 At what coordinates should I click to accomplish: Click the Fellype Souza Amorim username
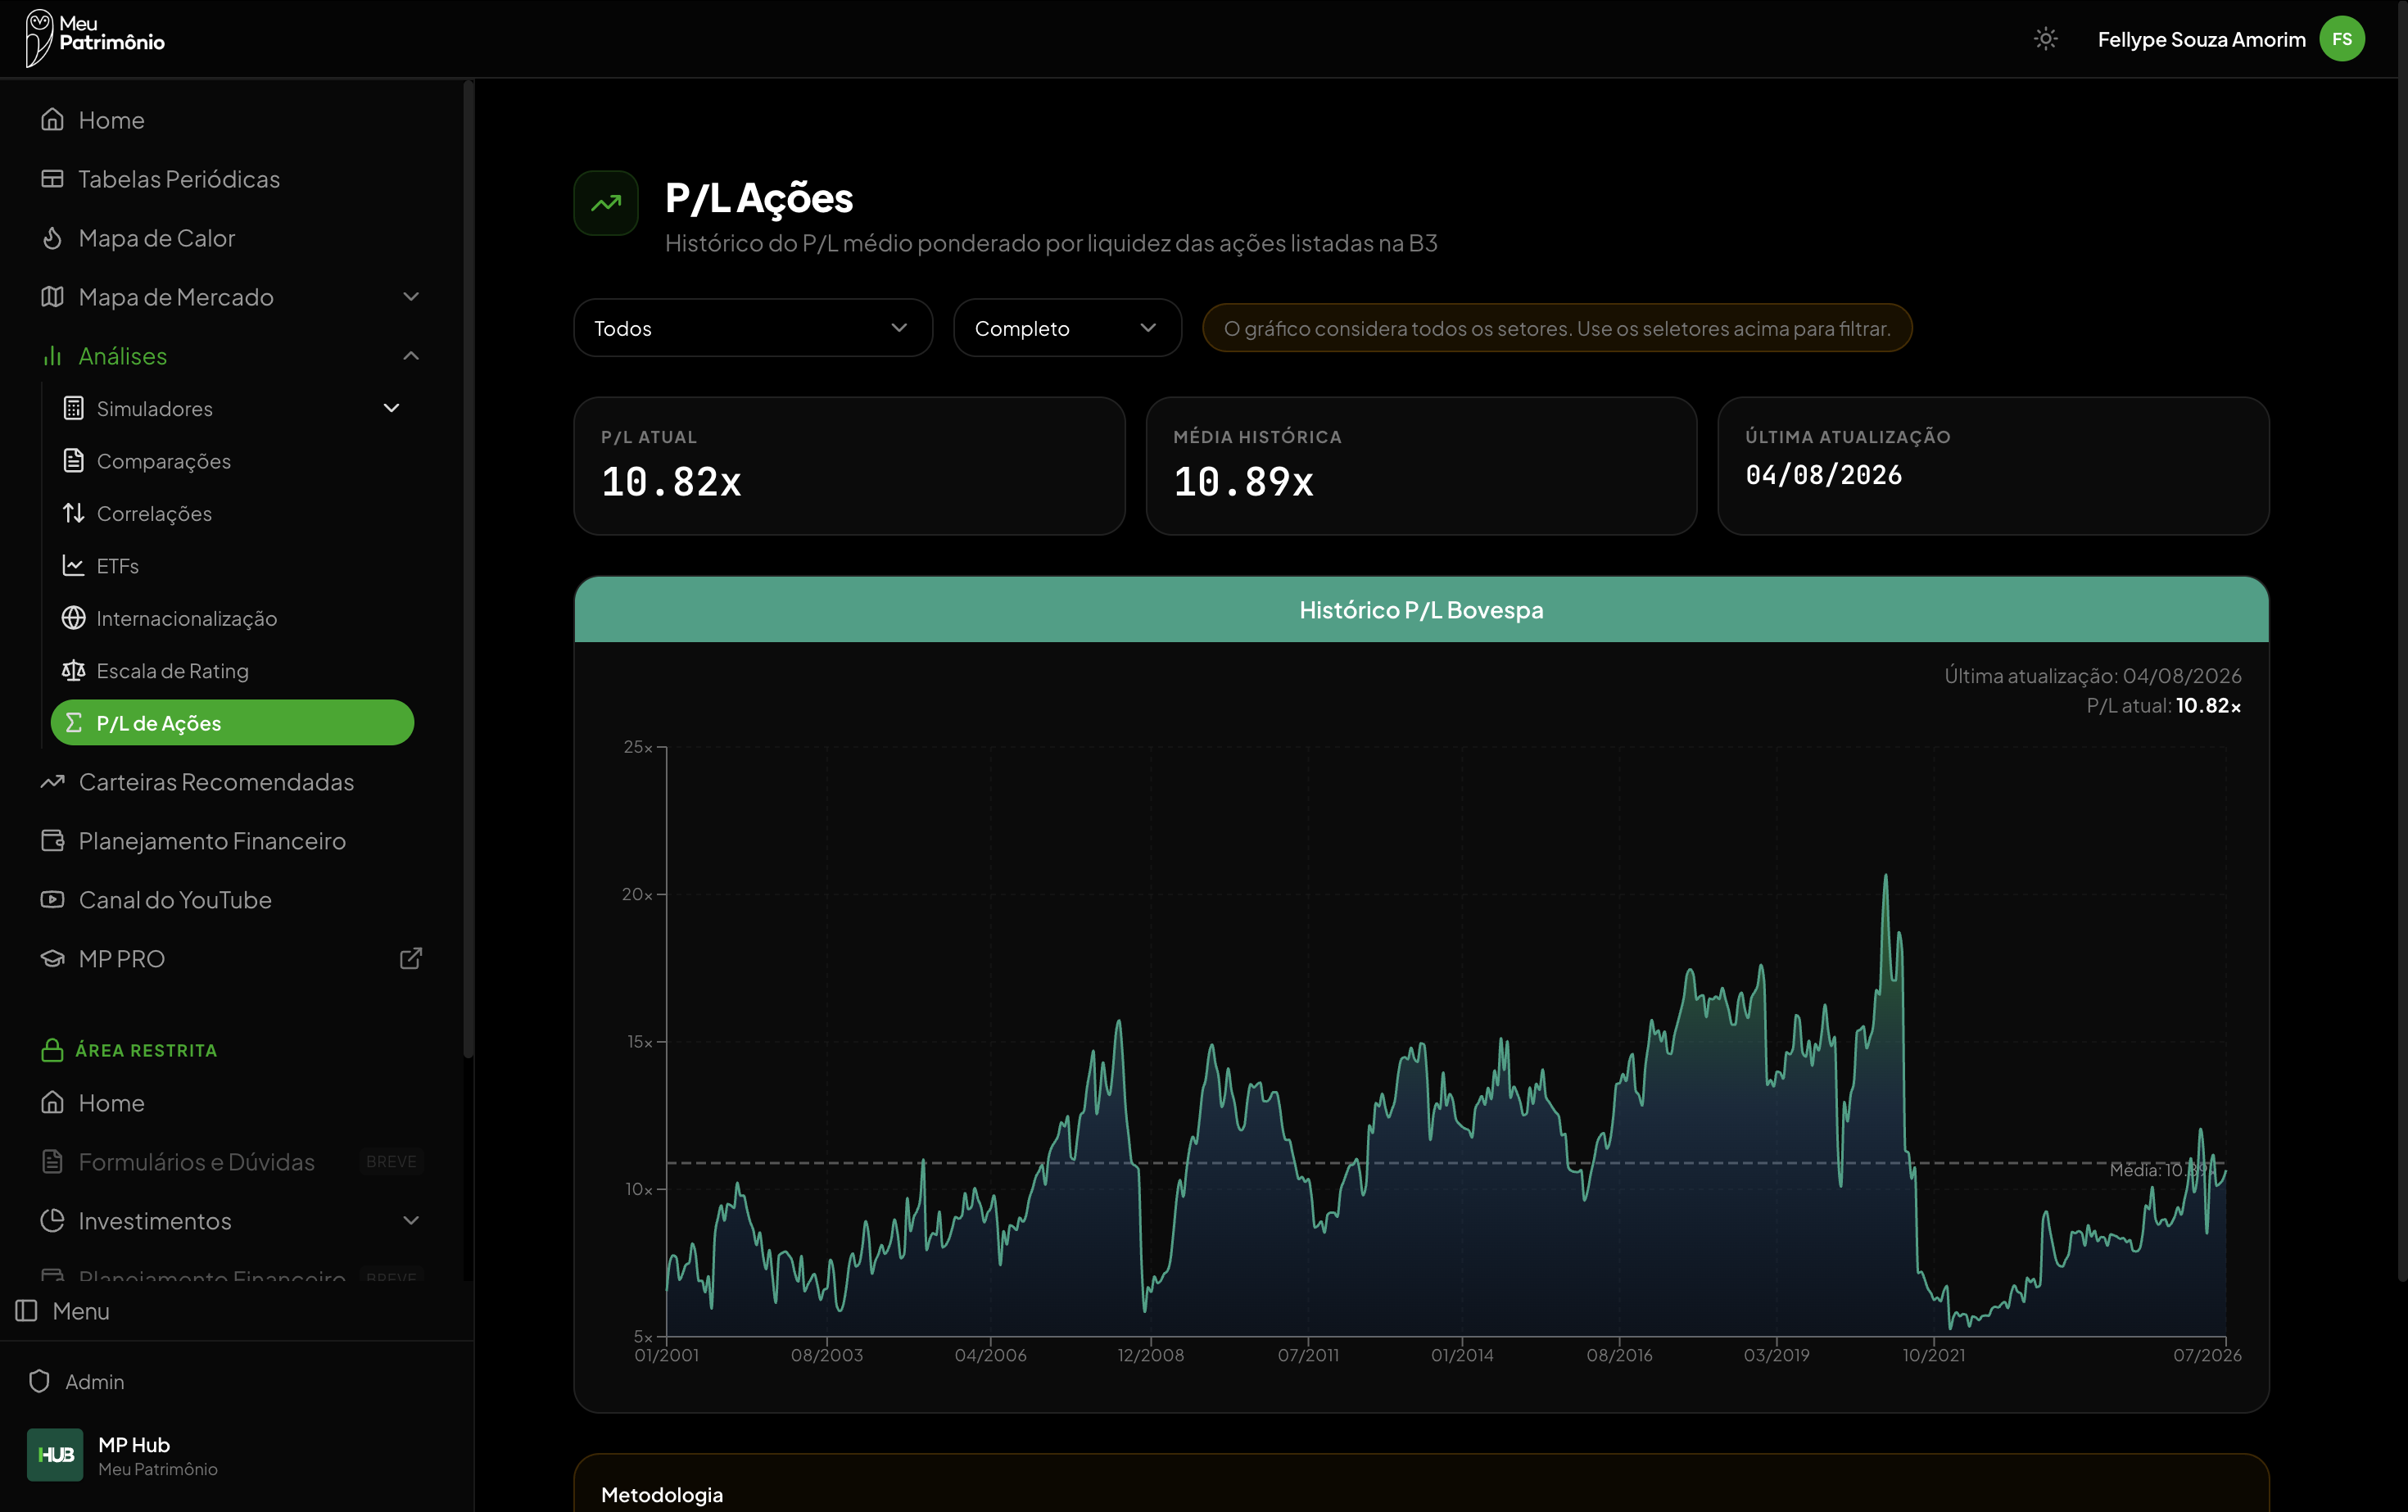pyautogui.click(x=2201, y=39)
